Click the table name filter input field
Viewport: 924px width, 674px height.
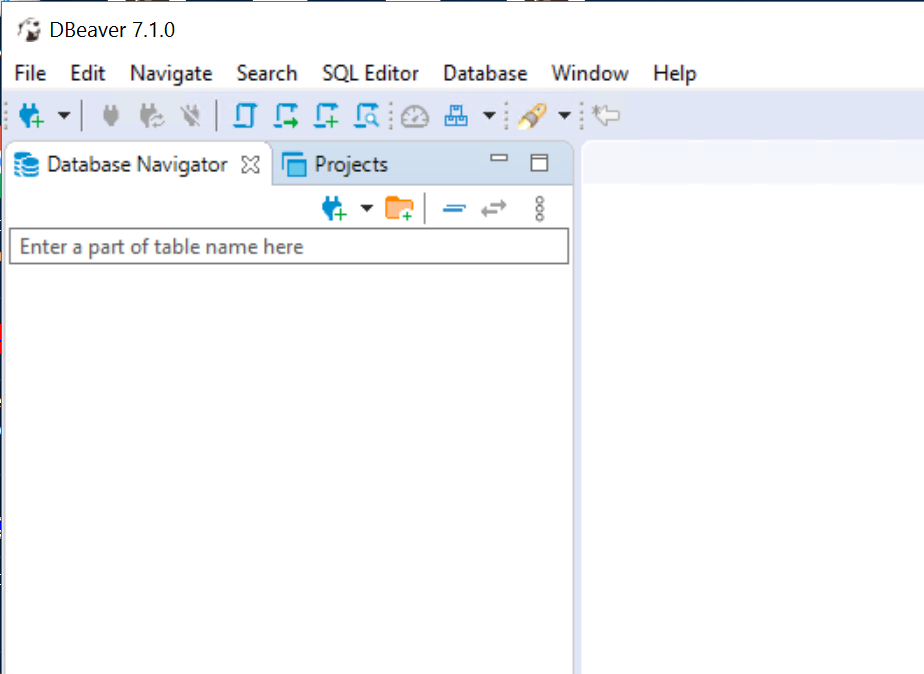(x=288, y=247)
